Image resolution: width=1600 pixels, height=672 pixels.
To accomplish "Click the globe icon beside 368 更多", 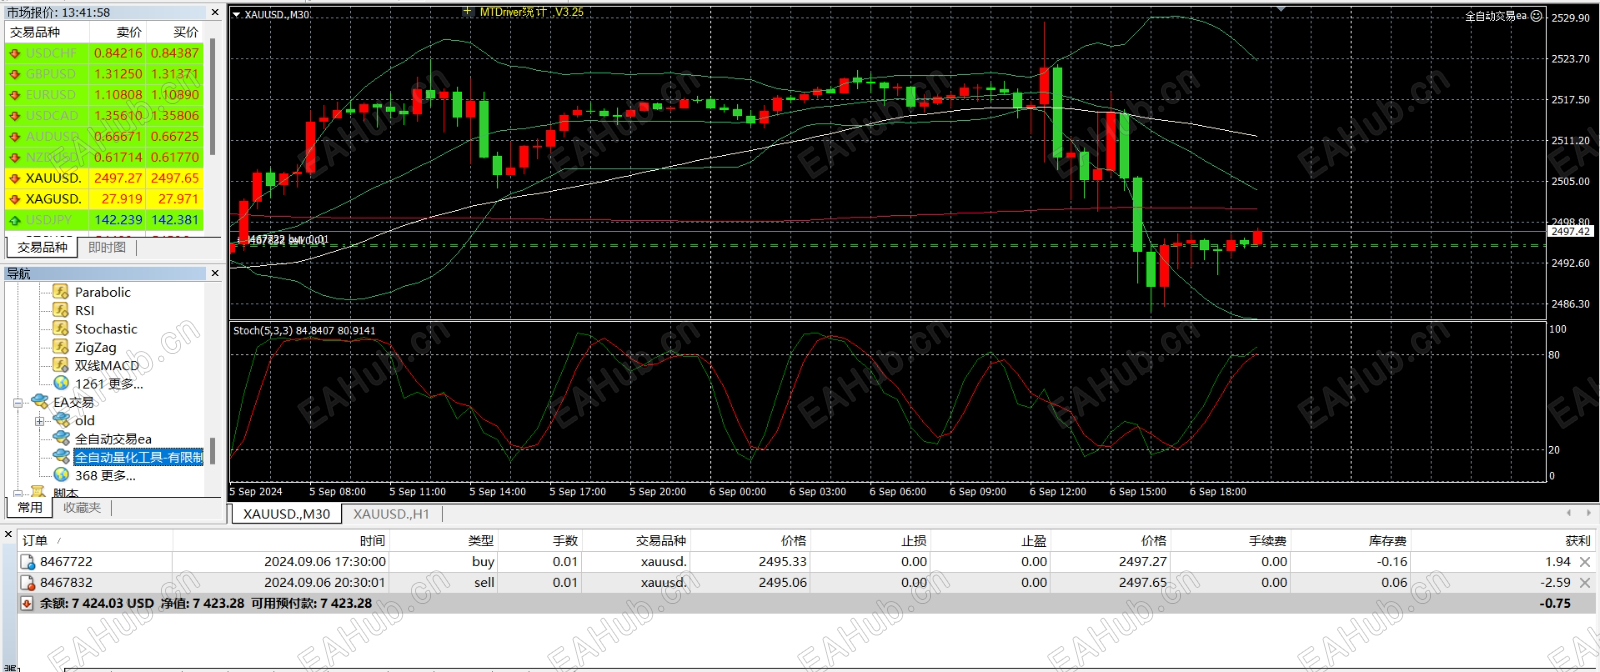I will point(61,475).
